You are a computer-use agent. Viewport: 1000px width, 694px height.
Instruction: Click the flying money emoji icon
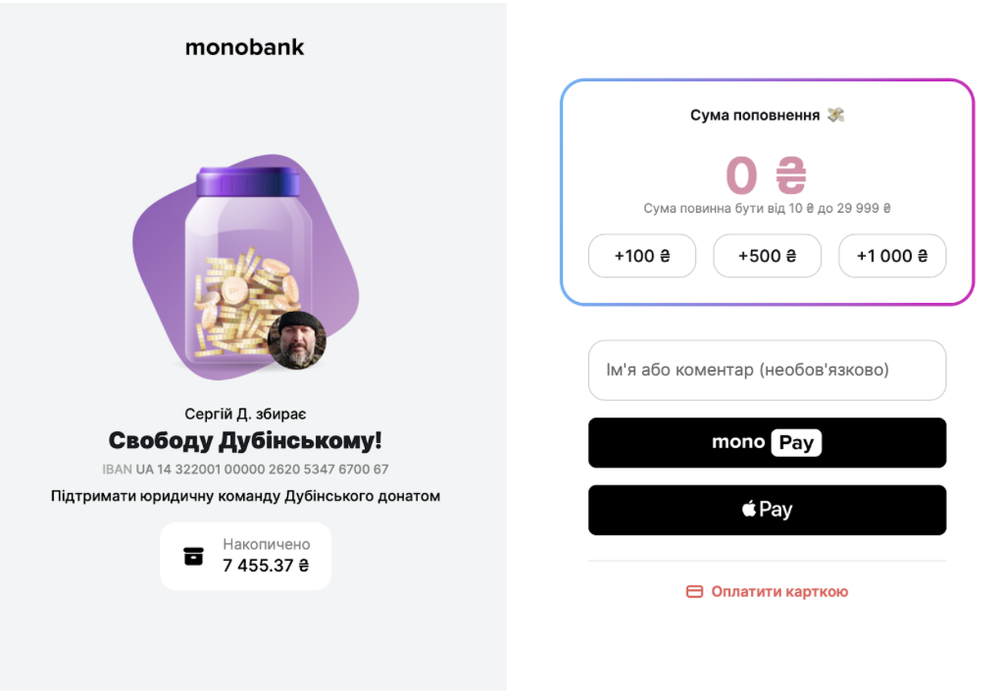point(836,115)
